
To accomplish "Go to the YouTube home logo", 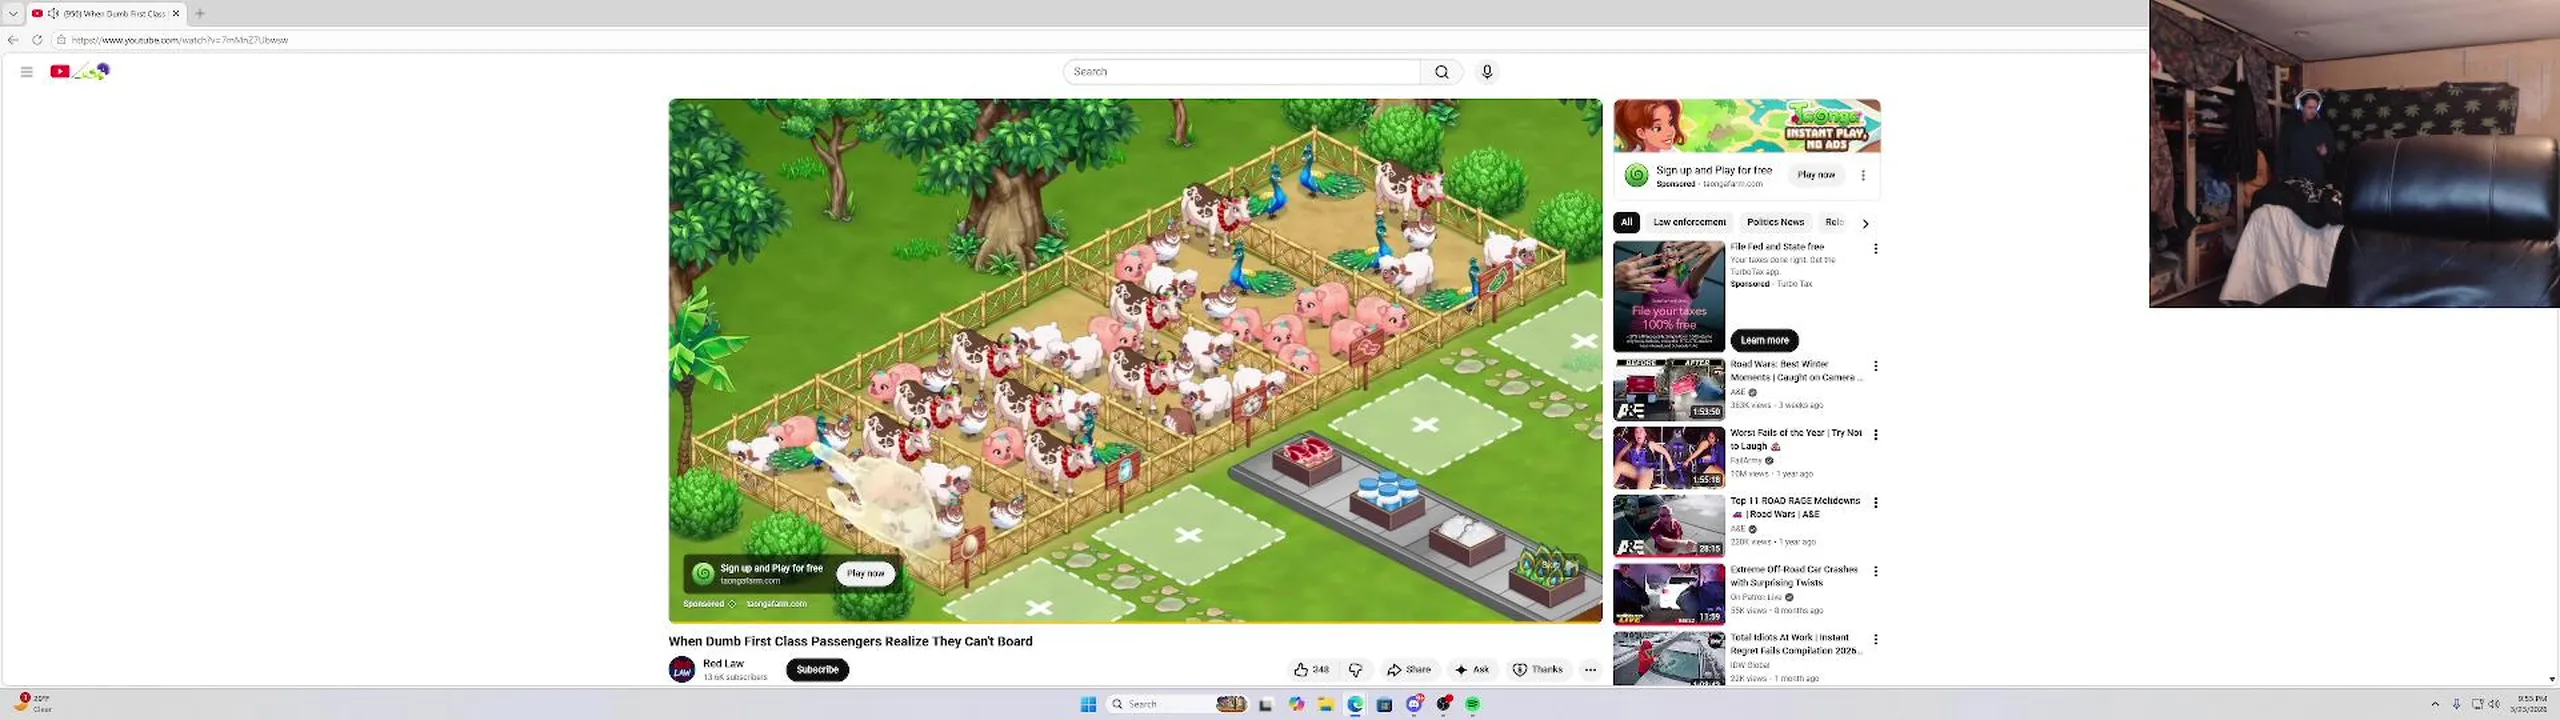I will click(x=80, y=71).
